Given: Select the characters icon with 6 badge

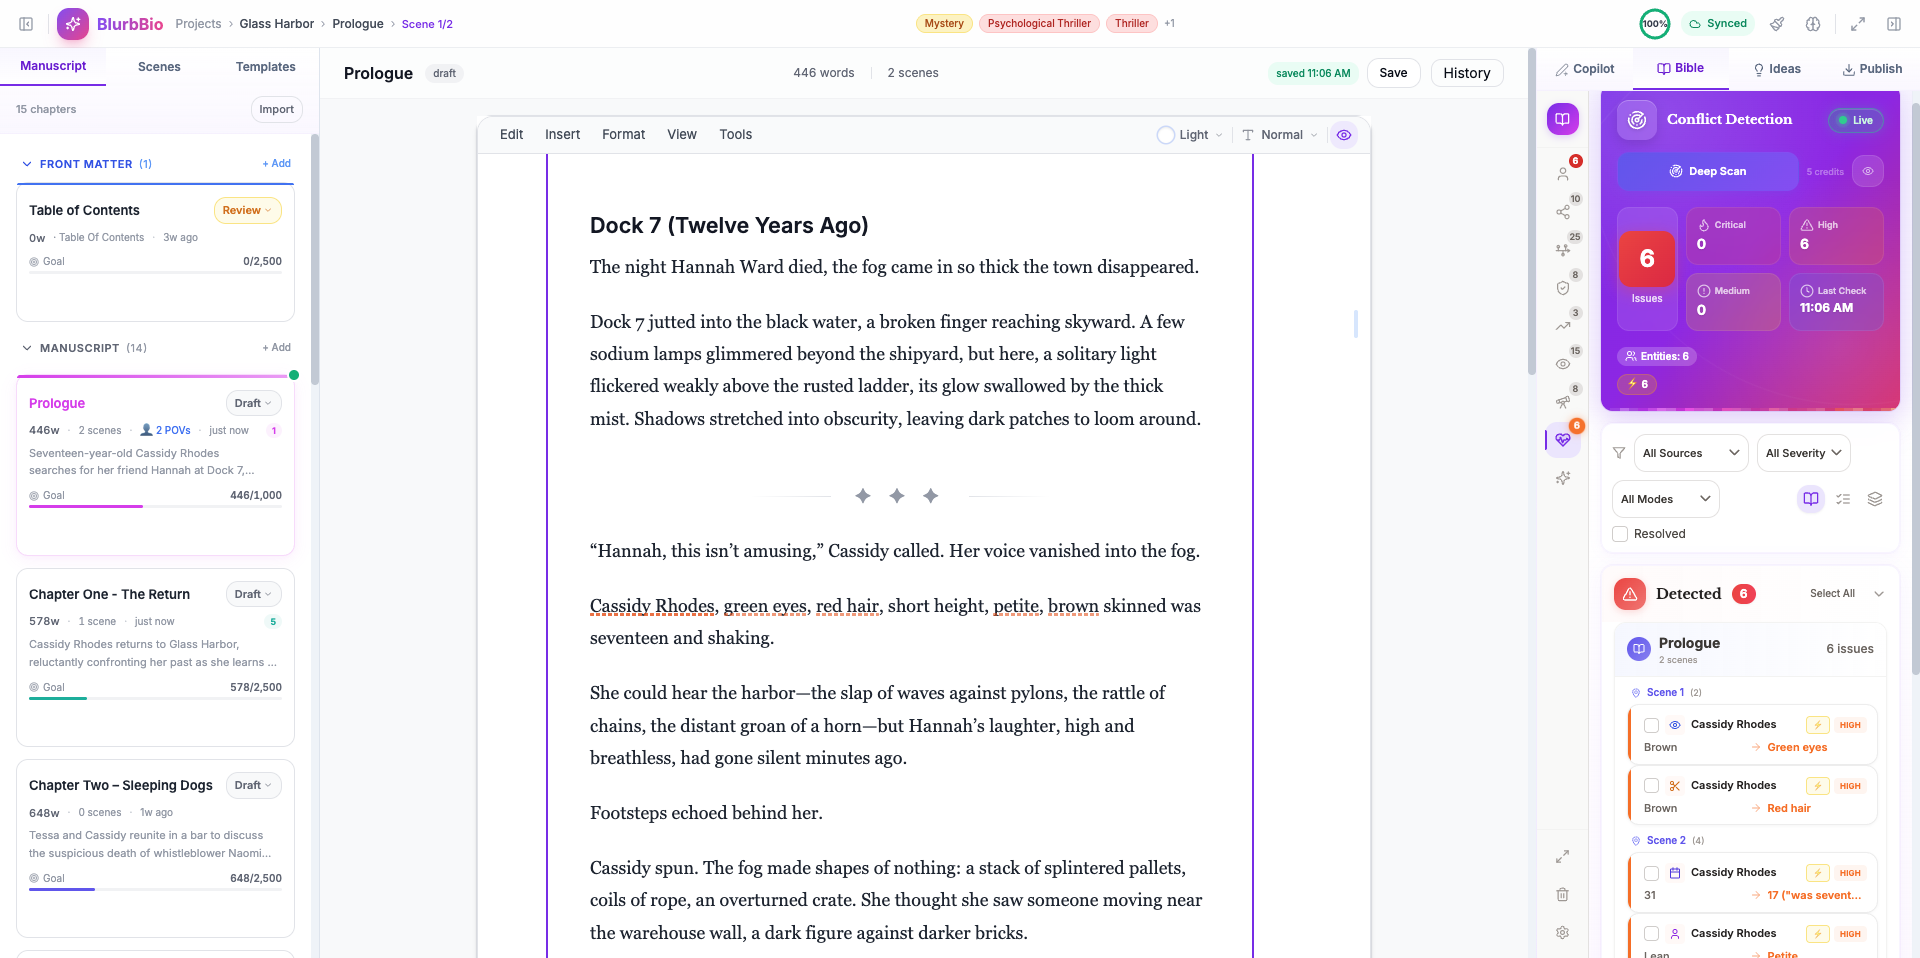Looking at the screenshot, I should [1563, 174].
